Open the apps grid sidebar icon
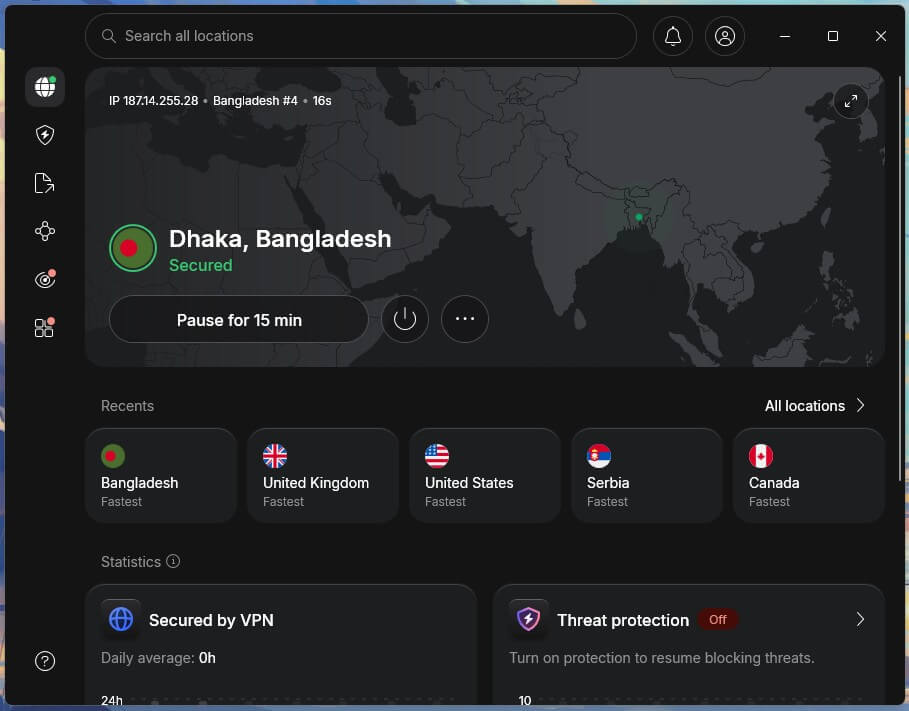 [45, 328]
